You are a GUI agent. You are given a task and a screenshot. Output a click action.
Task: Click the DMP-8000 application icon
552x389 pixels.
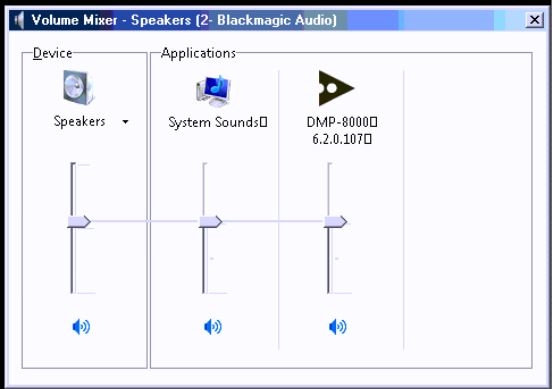(336, 88)
